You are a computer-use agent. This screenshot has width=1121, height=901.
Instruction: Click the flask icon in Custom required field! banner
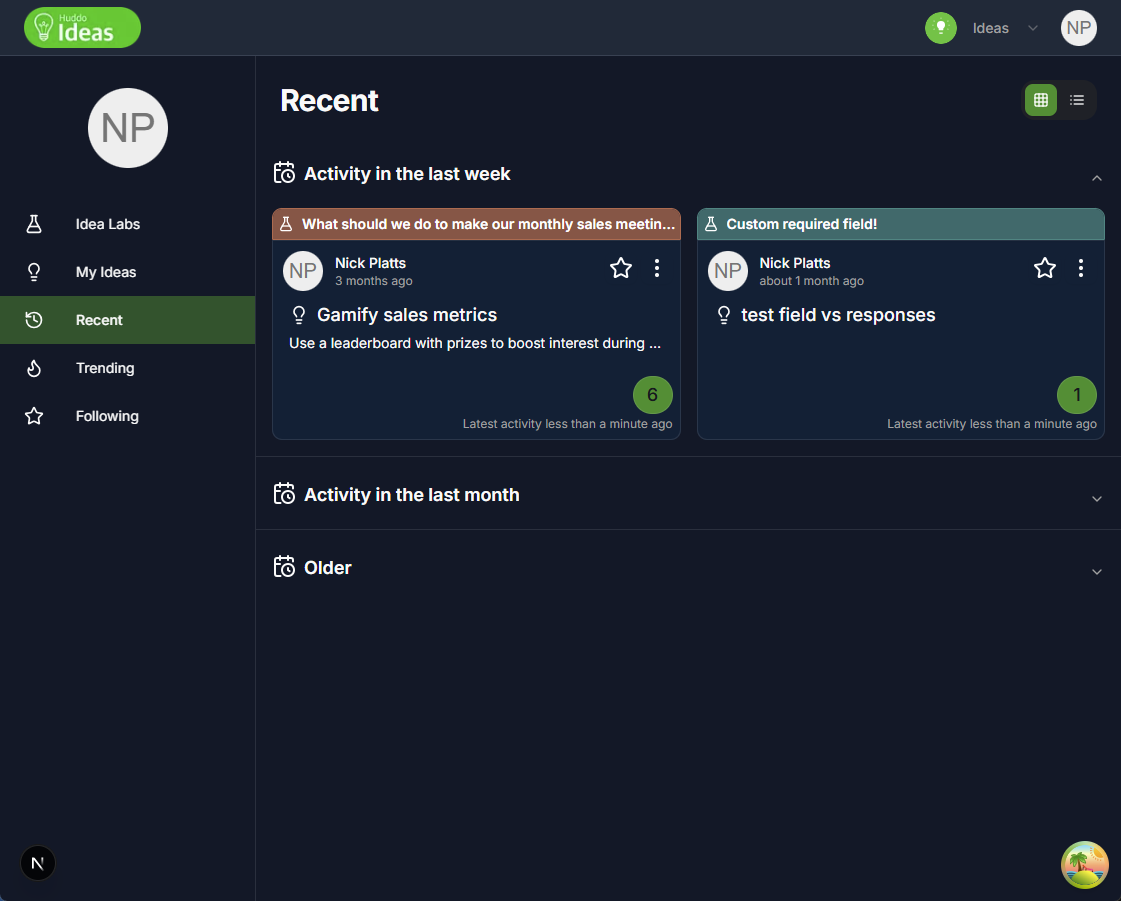pos(711,224)
